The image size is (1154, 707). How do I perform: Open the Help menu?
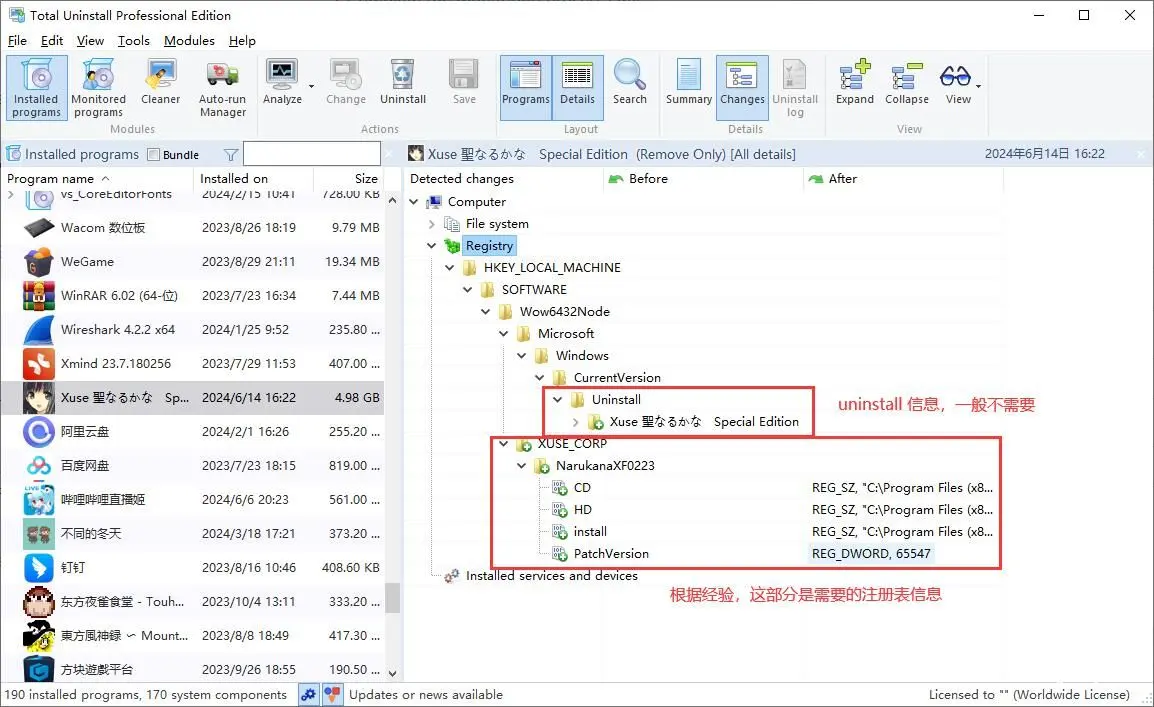pos(242,40)
